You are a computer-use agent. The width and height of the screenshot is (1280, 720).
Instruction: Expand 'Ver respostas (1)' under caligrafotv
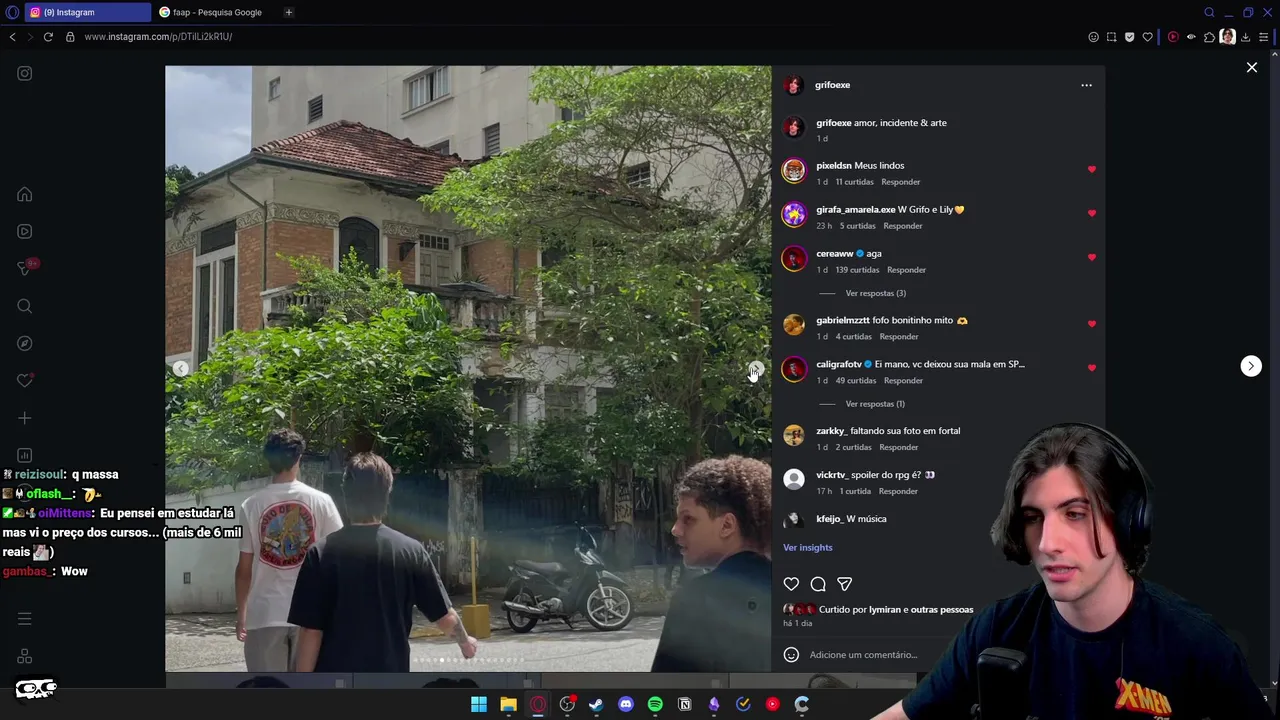coord(875,404)
